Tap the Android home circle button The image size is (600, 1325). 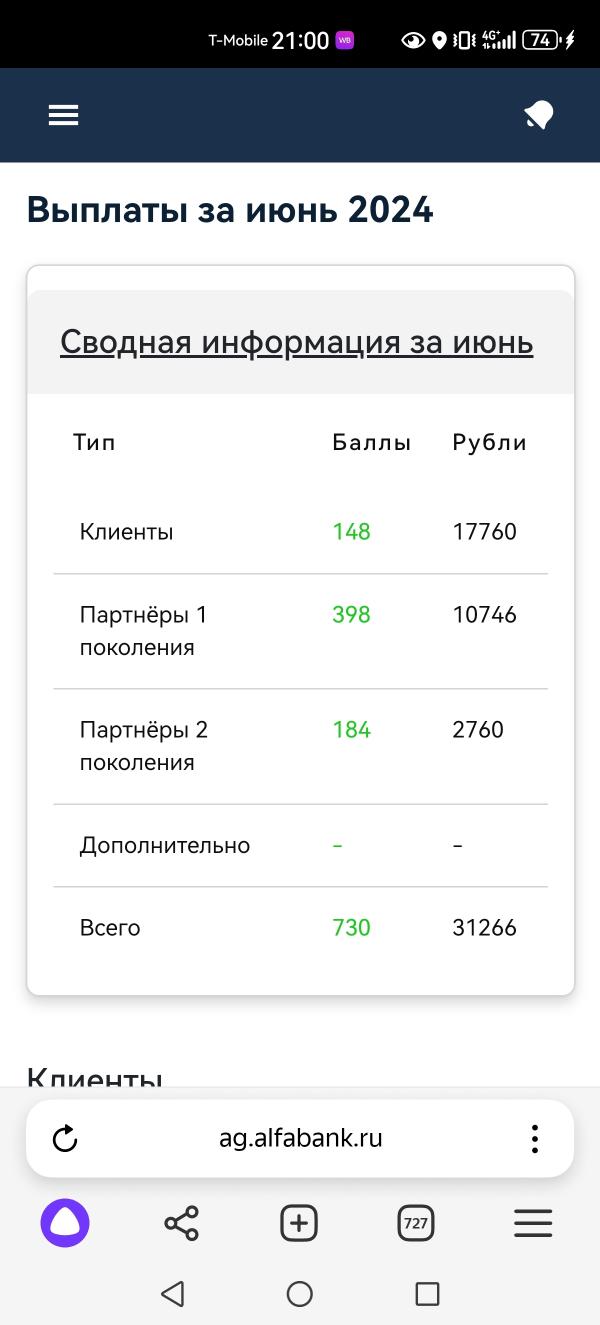(300, 1294)
